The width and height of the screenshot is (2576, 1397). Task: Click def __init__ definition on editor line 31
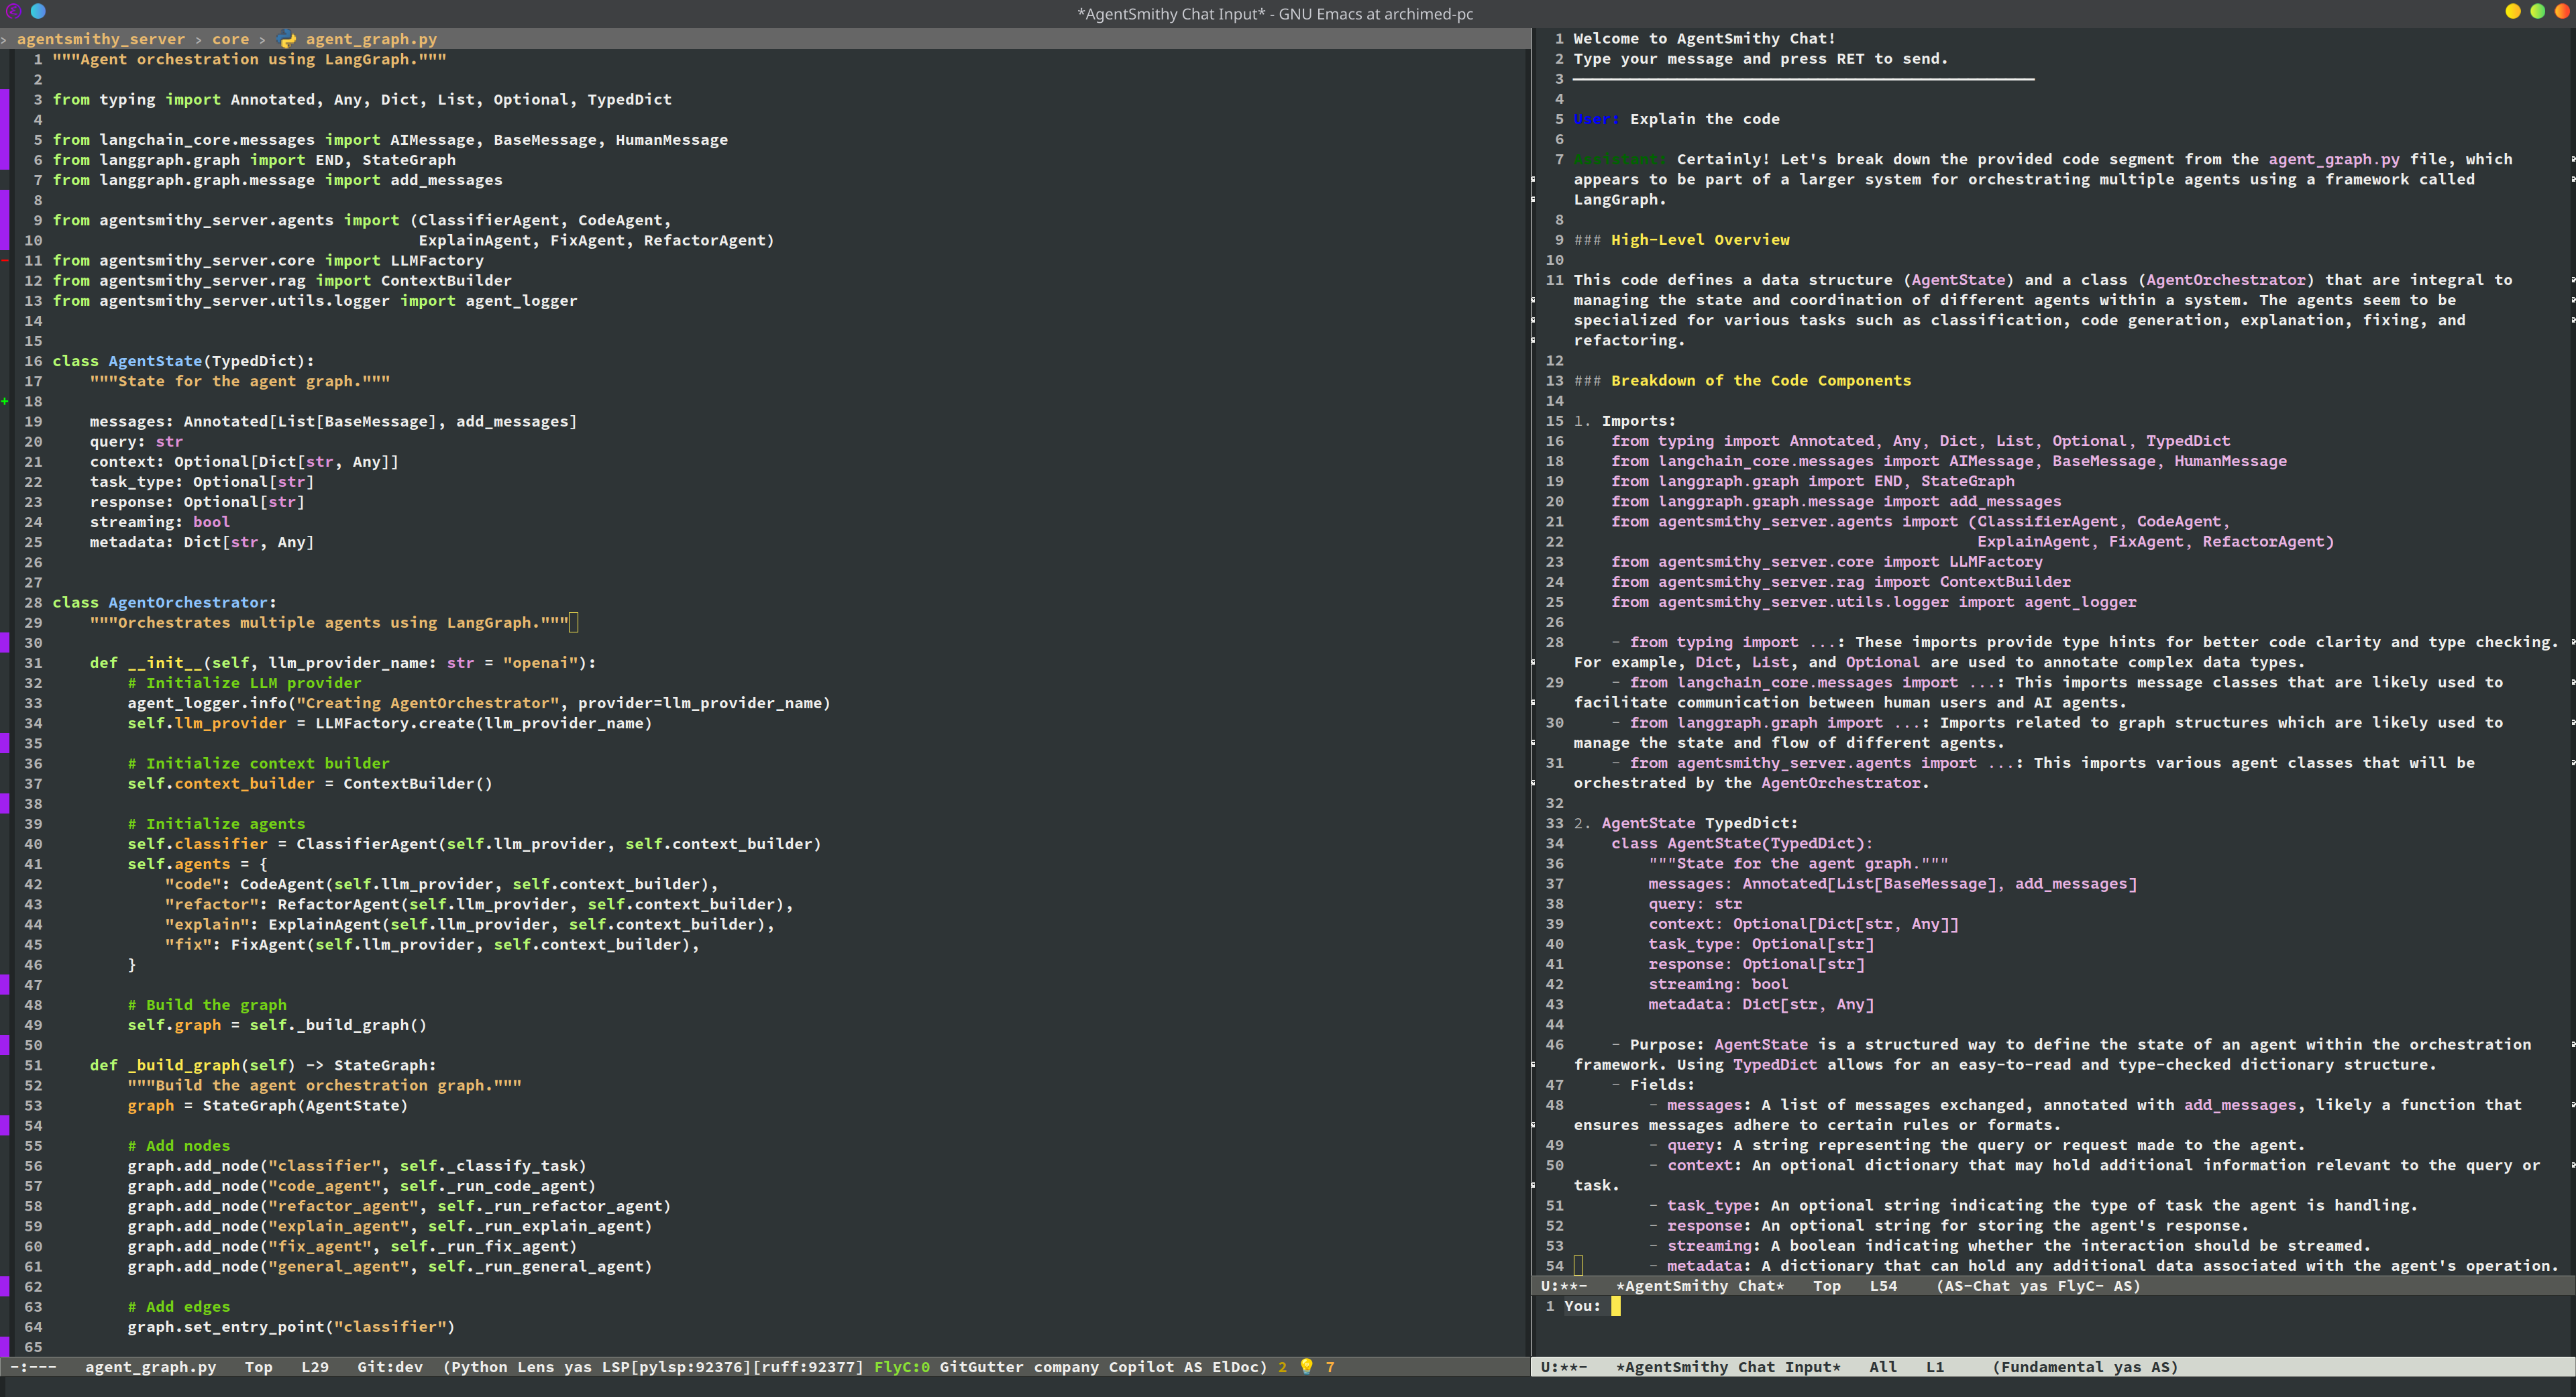[x=343, y=662]
